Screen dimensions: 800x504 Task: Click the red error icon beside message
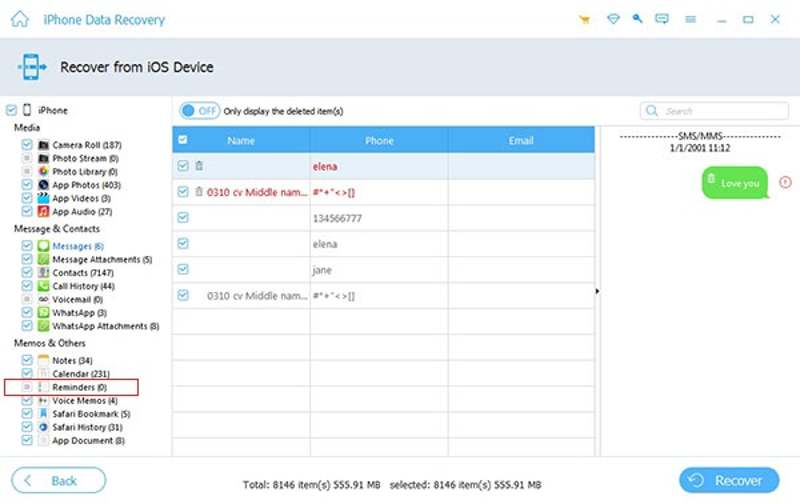[x=784, y=182]
